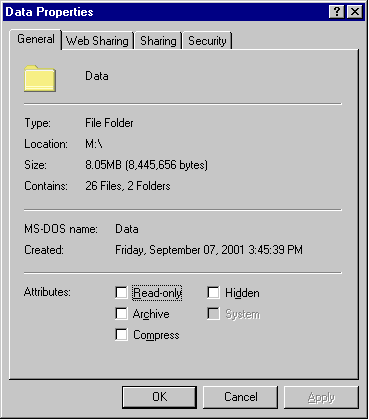Close the Data Properties dialog with X
The height and width of the screenshot is (420, 369).
[355, 12]
